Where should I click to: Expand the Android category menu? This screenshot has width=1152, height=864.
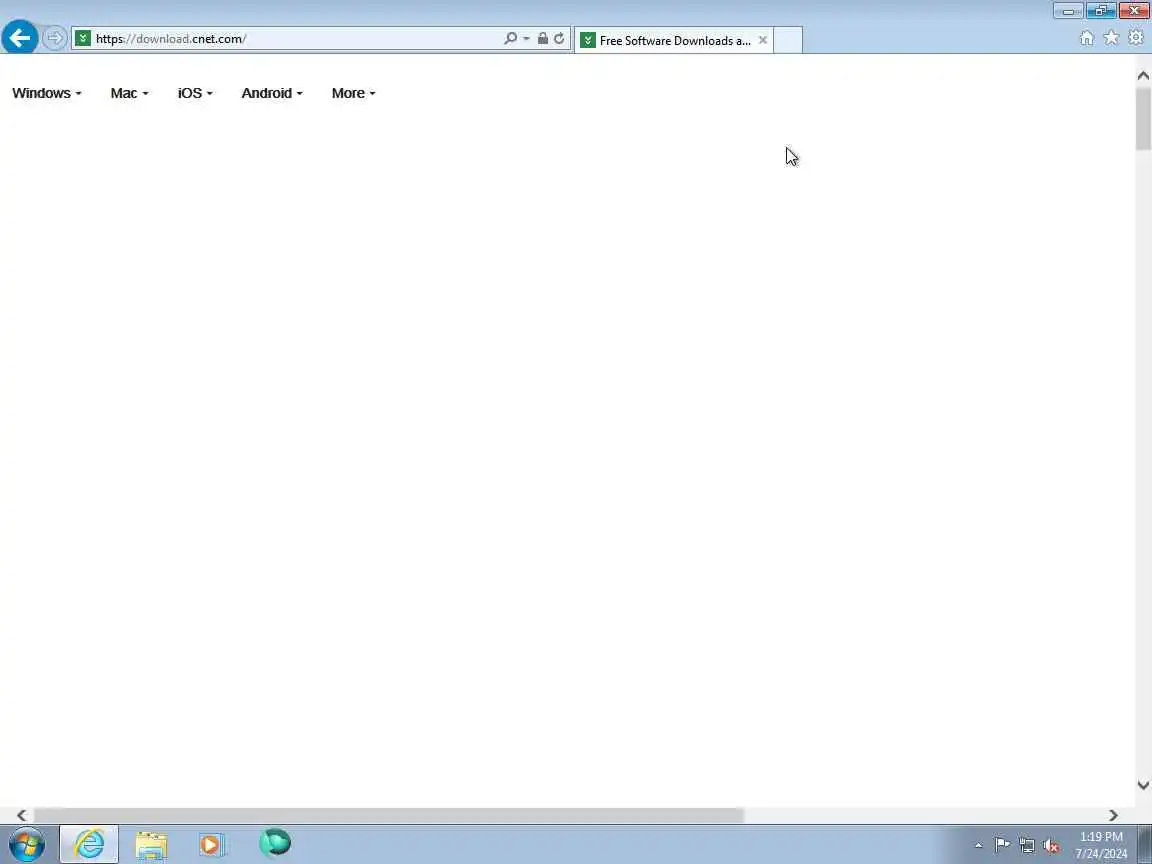(x=272, y=93)
